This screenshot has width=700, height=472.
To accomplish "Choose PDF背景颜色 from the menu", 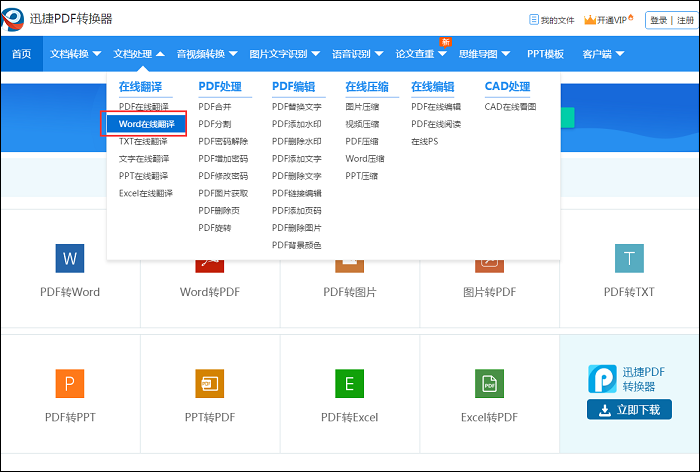I will (296, 245).
